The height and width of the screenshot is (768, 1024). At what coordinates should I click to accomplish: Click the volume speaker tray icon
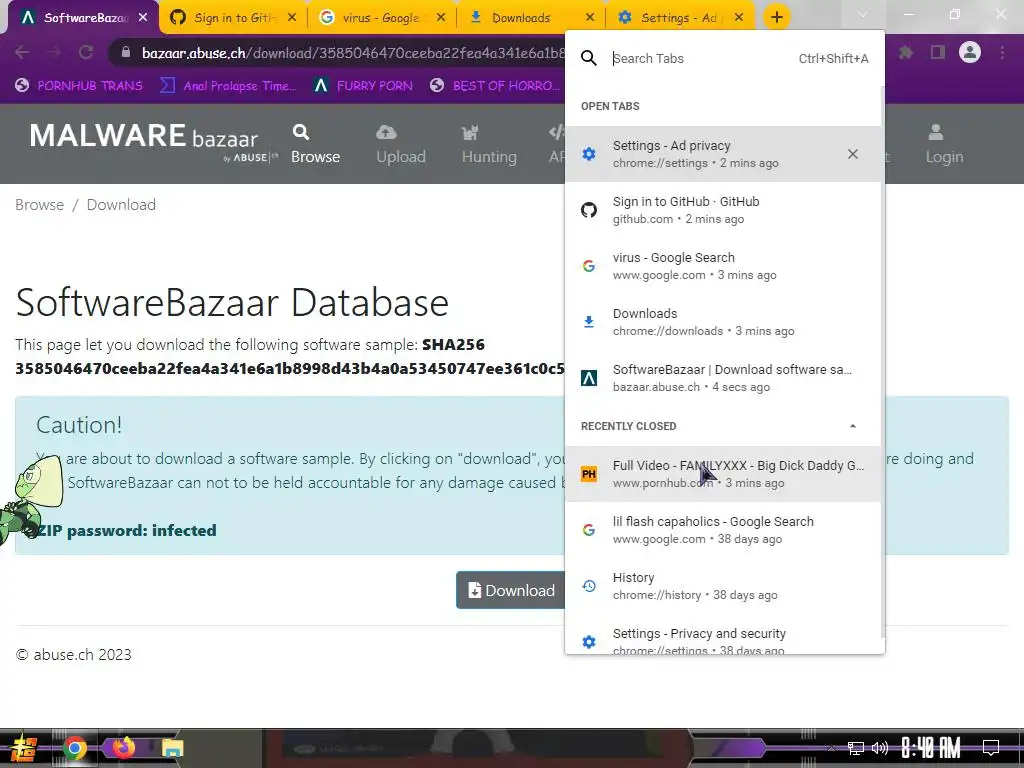click(880, 748)
